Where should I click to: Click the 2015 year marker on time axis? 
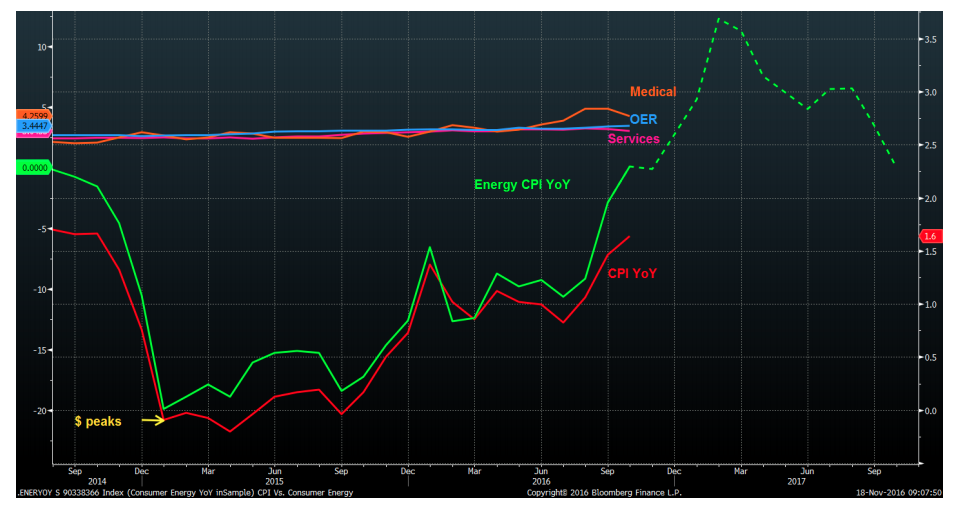pyautogui.click(x=273, y=481)
